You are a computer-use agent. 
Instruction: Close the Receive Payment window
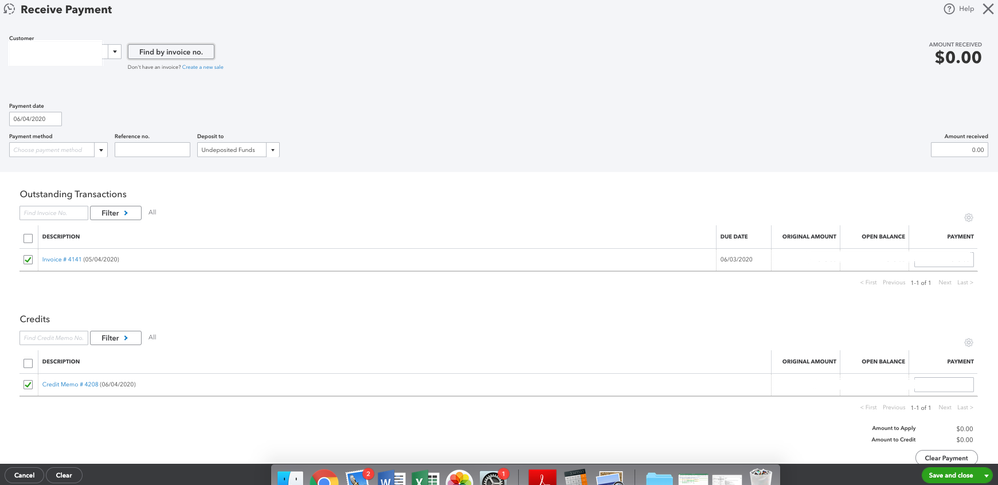tap(988, 9)
